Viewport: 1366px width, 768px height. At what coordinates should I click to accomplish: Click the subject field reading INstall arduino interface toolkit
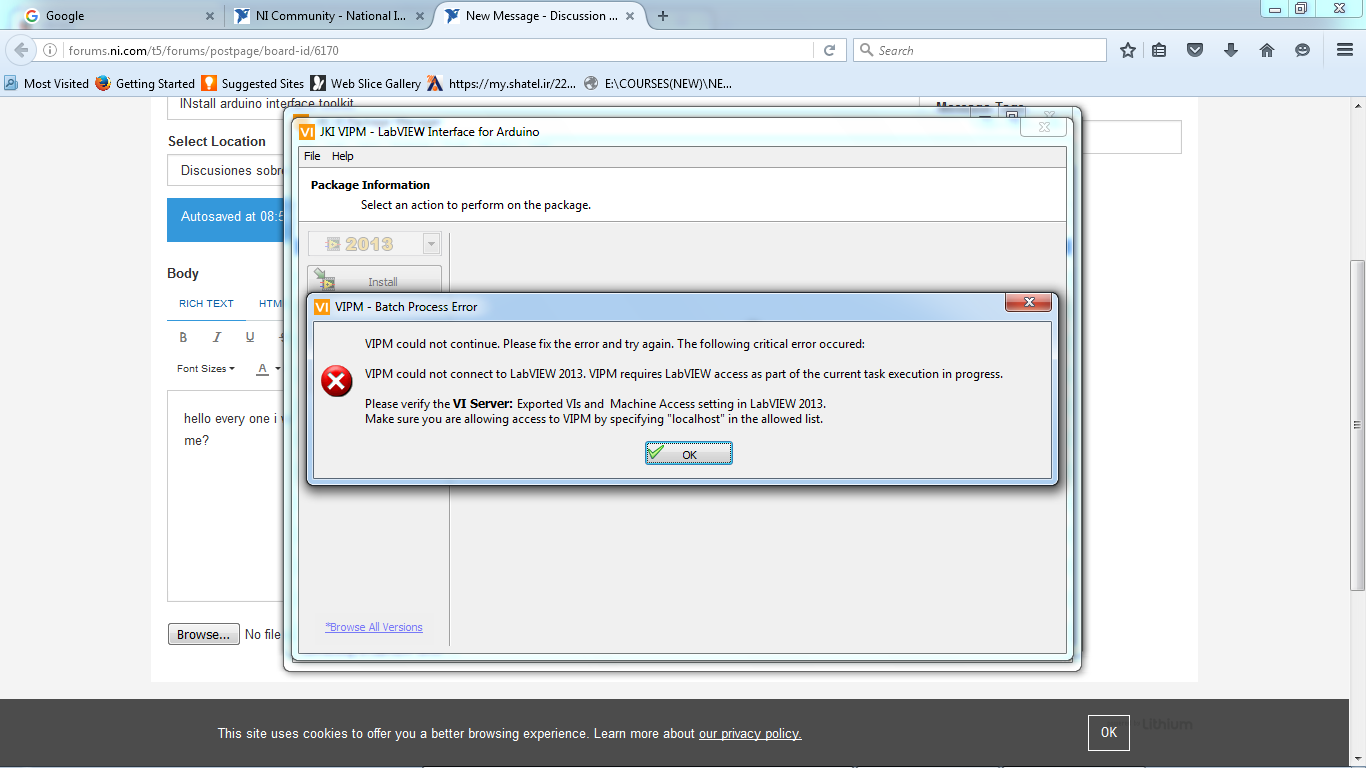[542, 108]
